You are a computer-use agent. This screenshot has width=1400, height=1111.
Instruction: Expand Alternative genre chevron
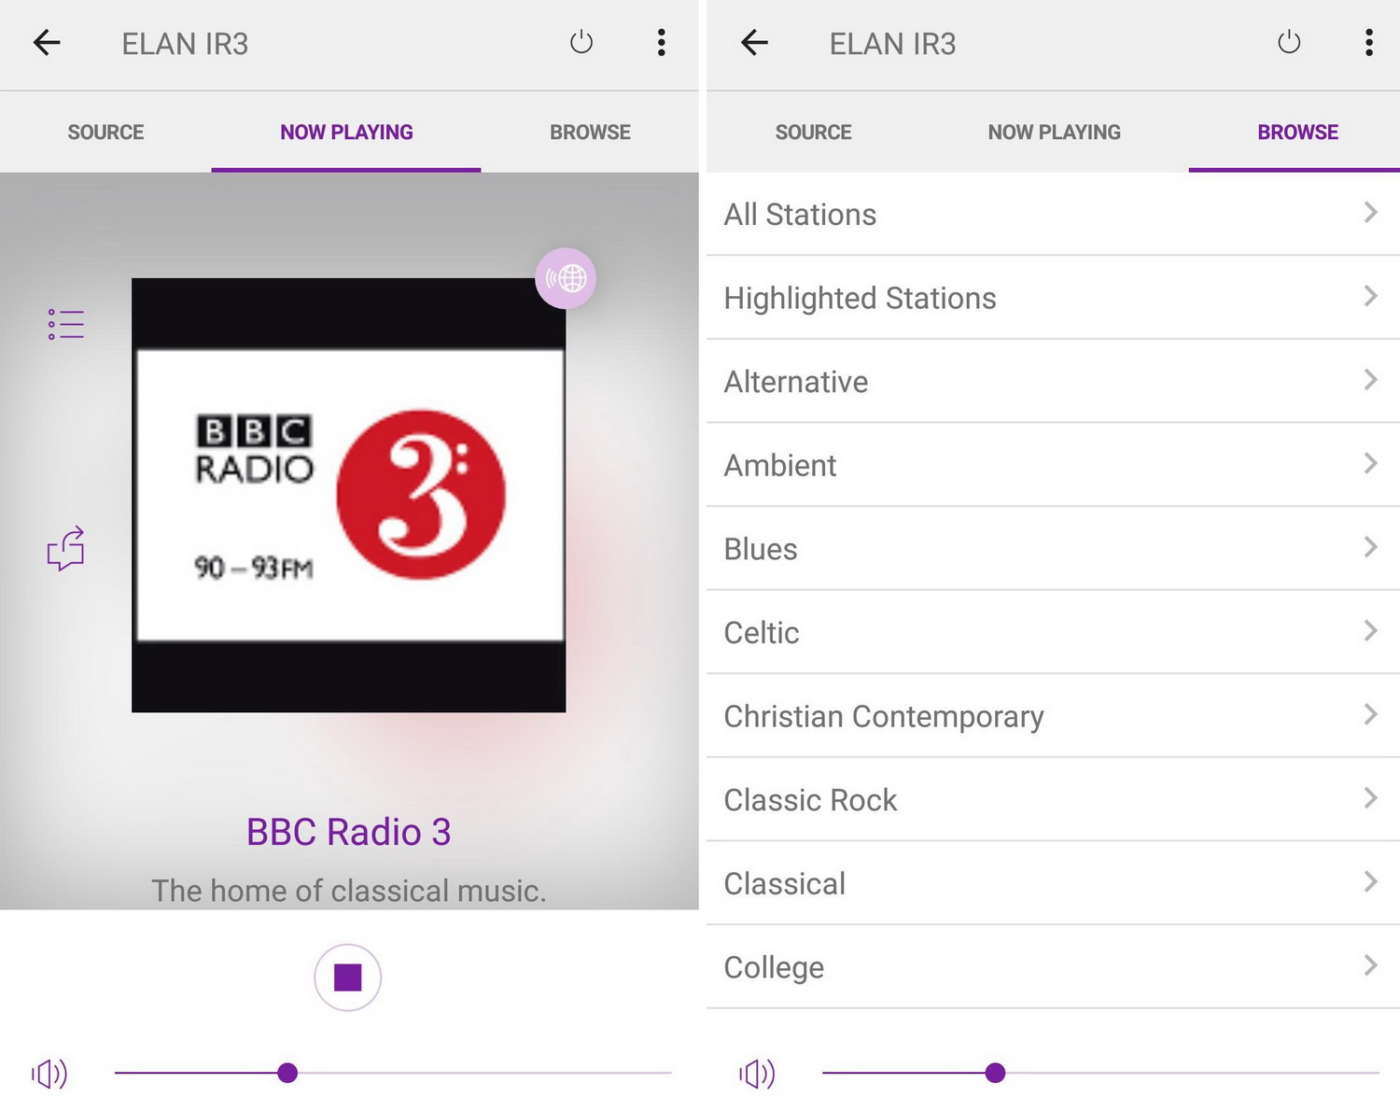(x=1370, y=380)
